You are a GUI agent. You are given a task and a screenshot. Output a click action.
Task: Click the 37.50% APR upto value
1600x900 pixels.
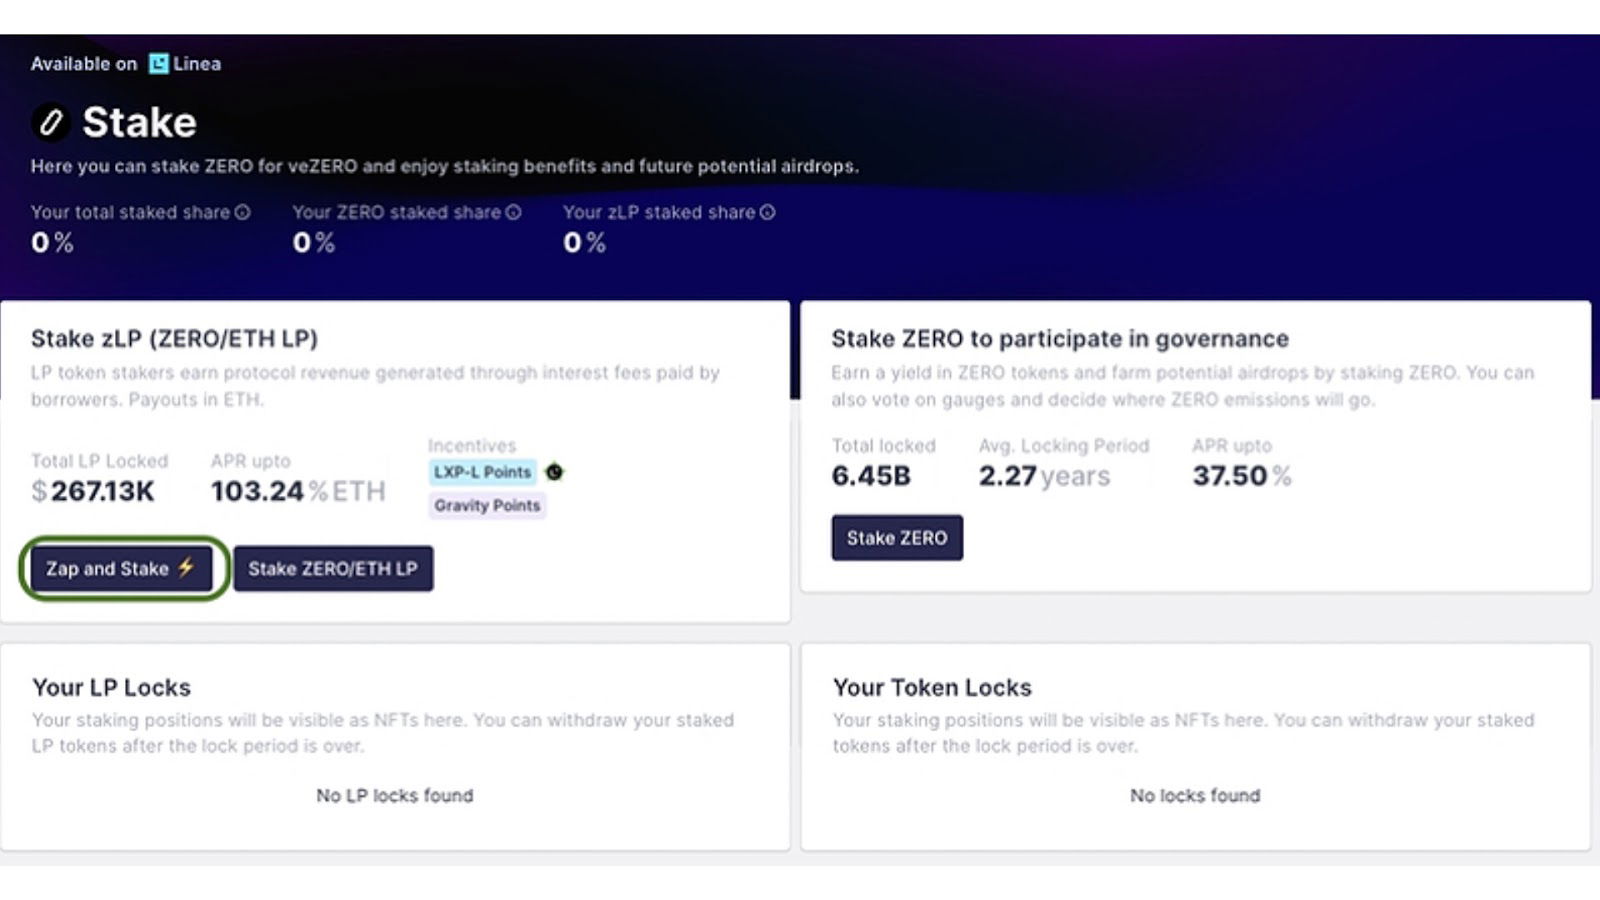pos(1242,476)
